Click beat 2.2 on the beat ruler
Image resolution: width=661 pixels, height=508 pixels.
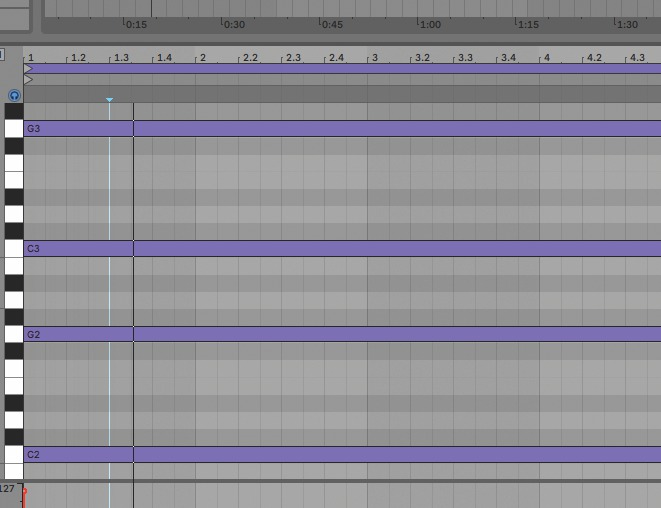250,58
